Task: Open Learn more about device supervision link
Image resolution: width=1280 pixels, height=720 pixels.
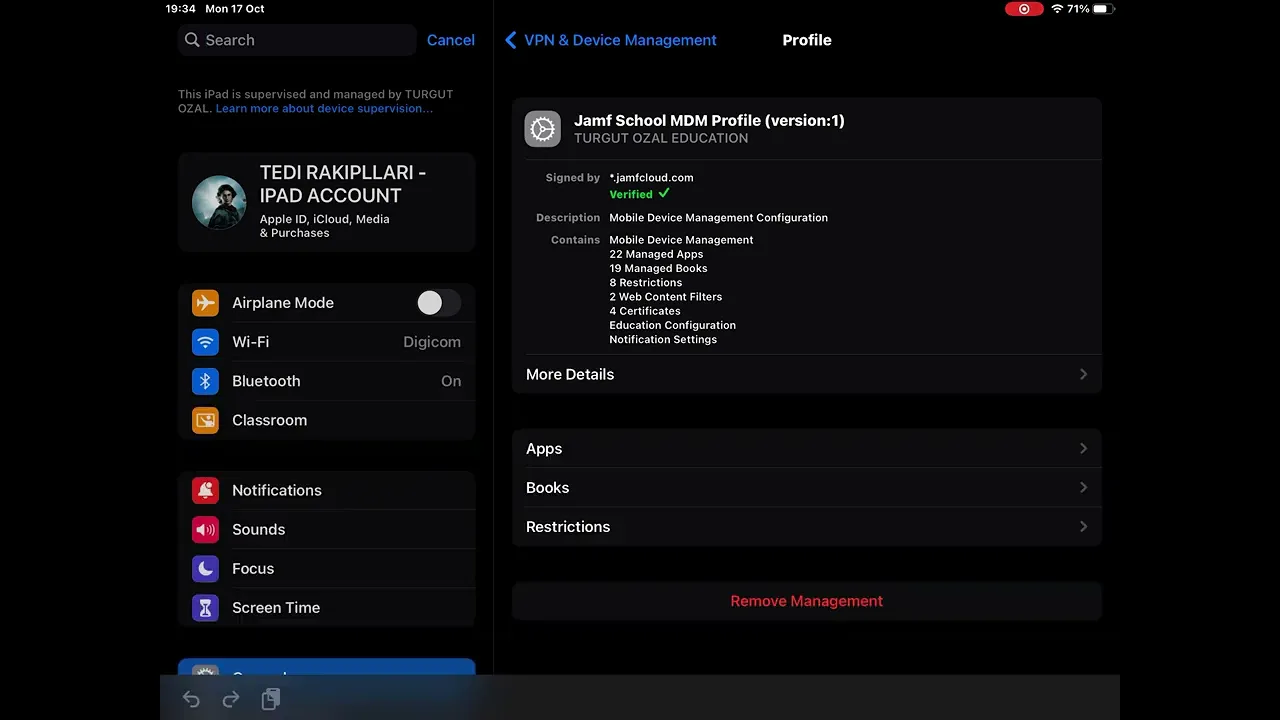Action: pos(324,108)
